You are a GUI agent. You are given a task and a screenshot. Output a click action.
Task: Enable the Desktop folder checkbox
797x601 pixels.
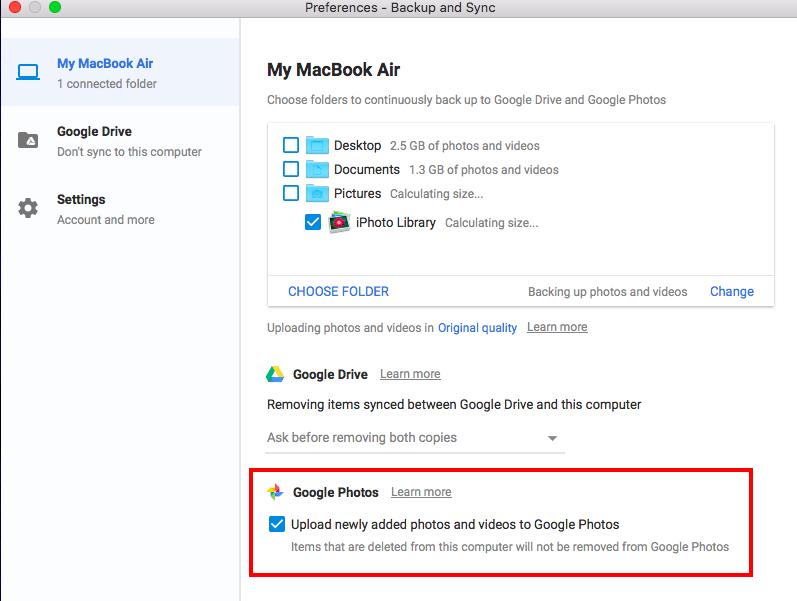click(x=291, y=145)
